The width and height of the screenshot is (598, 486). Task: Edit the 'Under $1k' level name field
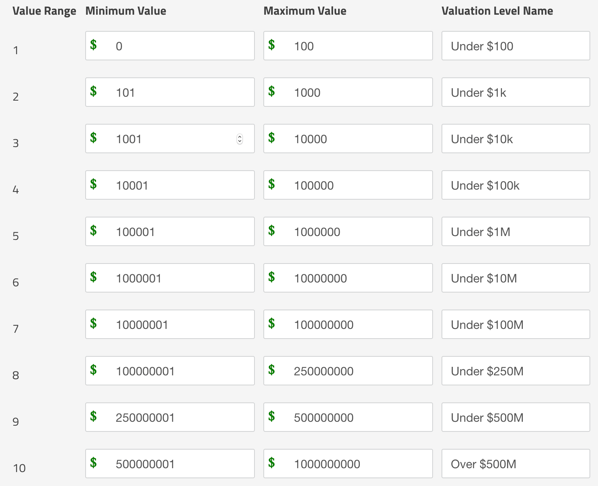point(516,92)
